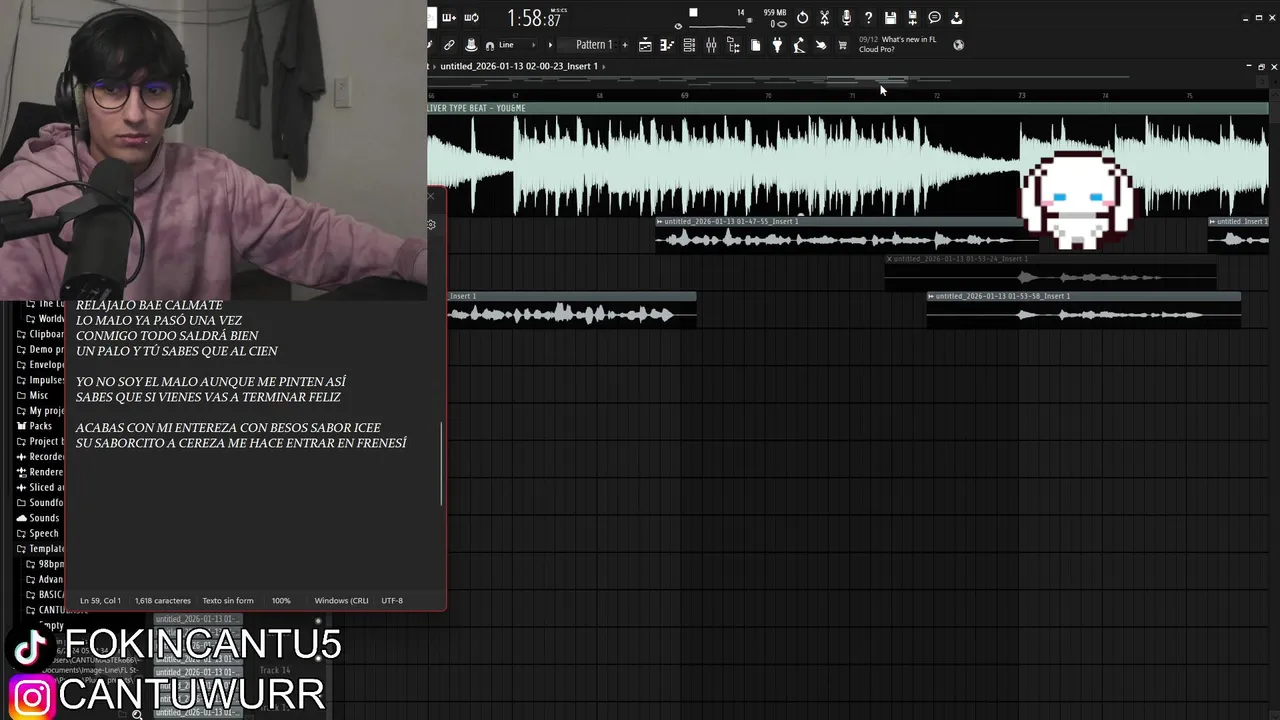Image resolution: width=1280 pixels, height=720 pixels.
Task: Expand the Clipboard folder in browser
Action: click(41, 334)
